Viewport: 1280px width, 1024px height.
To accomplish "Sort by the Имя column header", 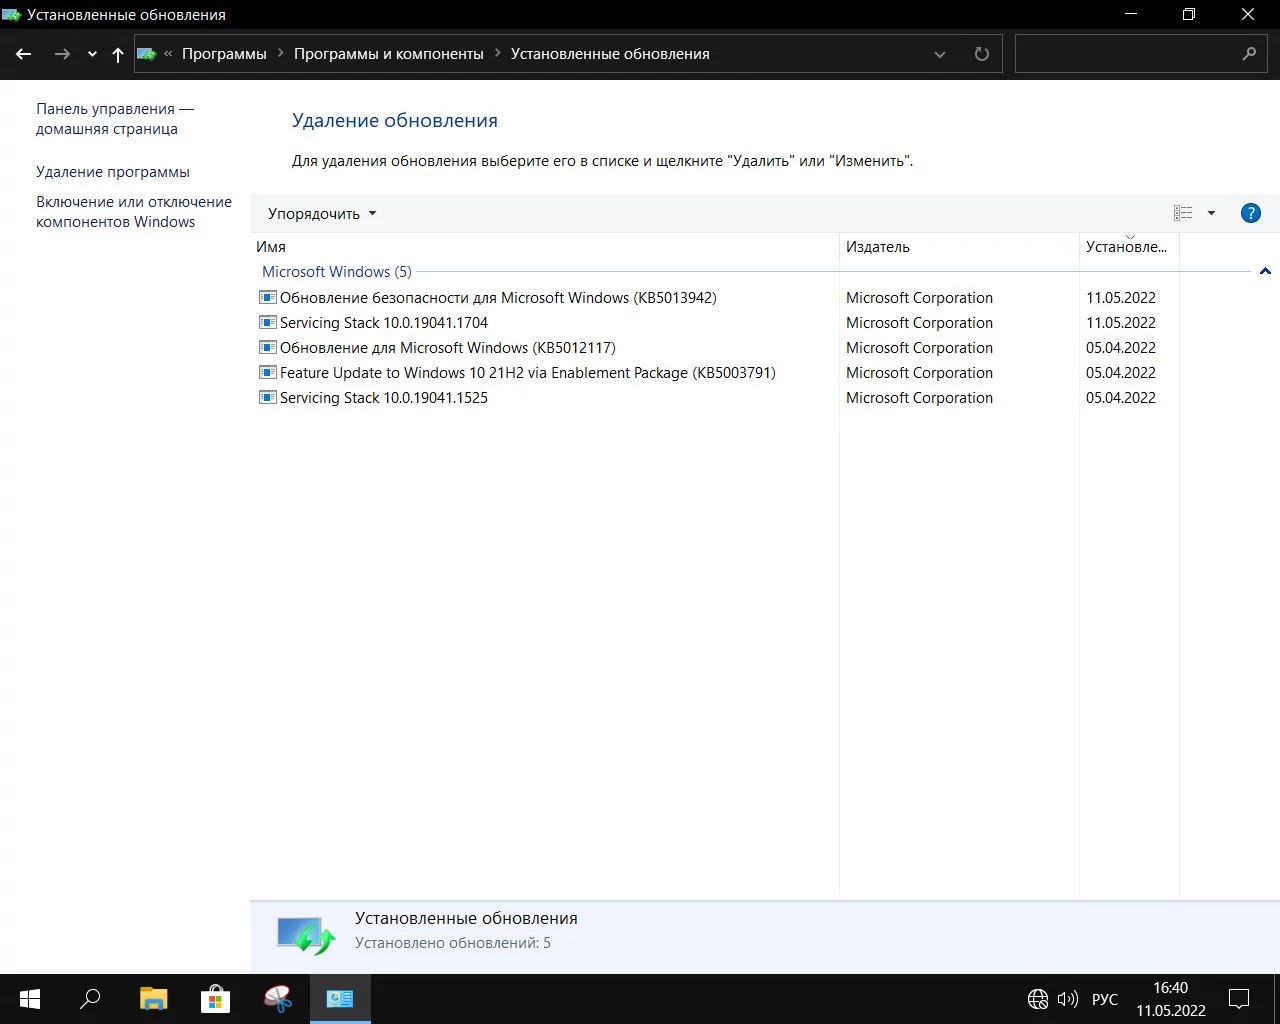I will click(545, 247).
